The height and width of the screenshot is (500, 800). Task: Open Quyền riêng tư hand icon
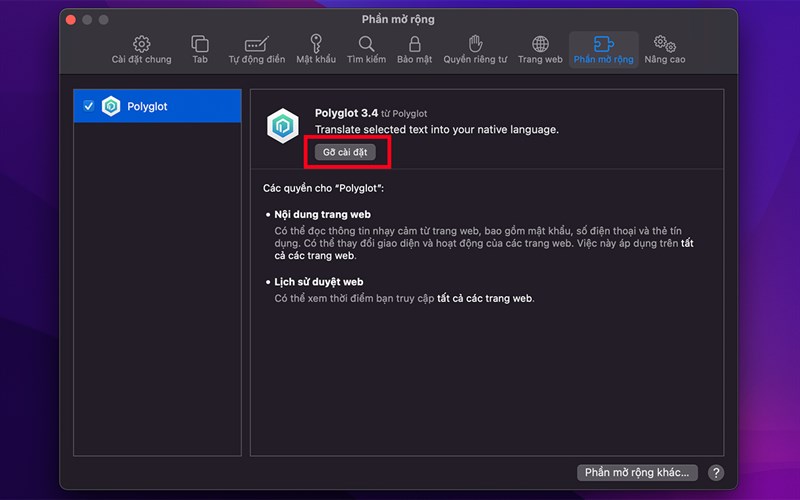[476, 44]
